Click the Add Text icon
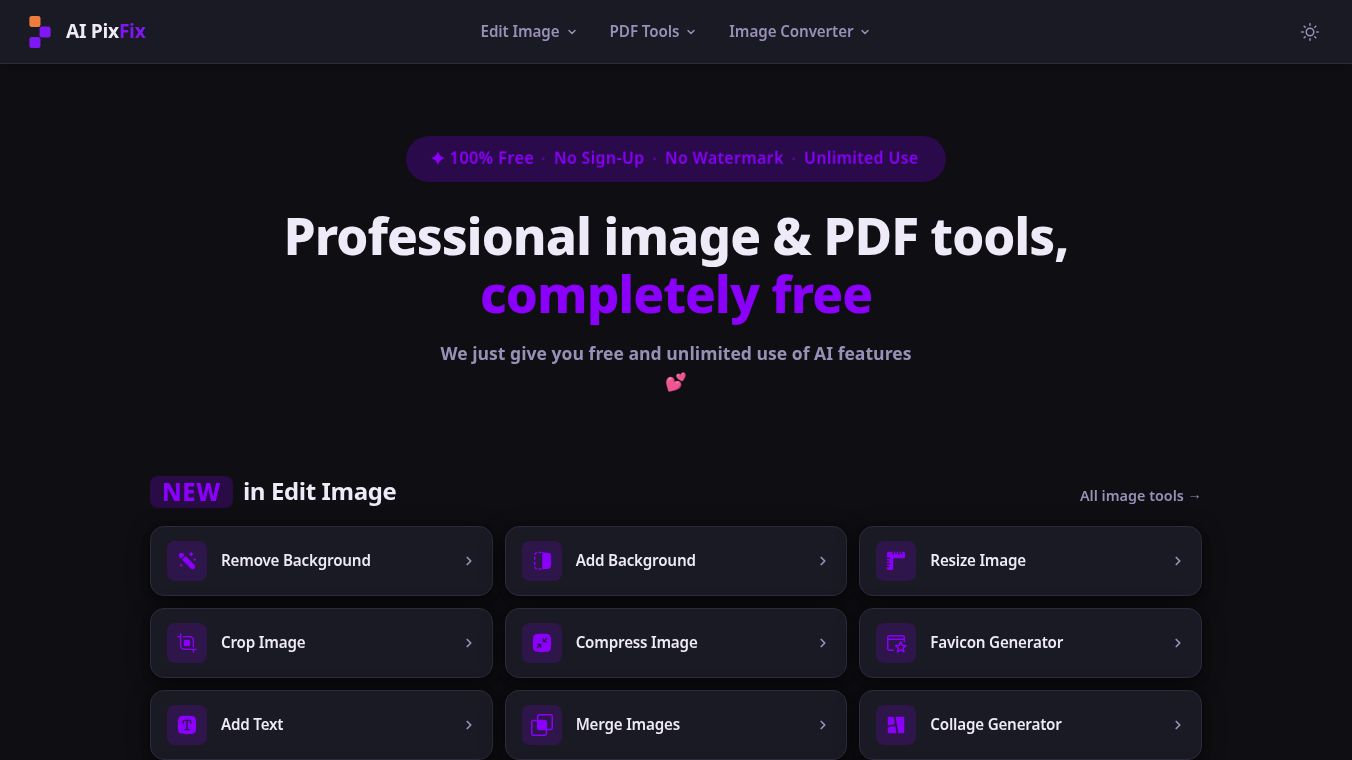Image resolution: width=1352 pixels, height=760 pixels. point(187,725)
